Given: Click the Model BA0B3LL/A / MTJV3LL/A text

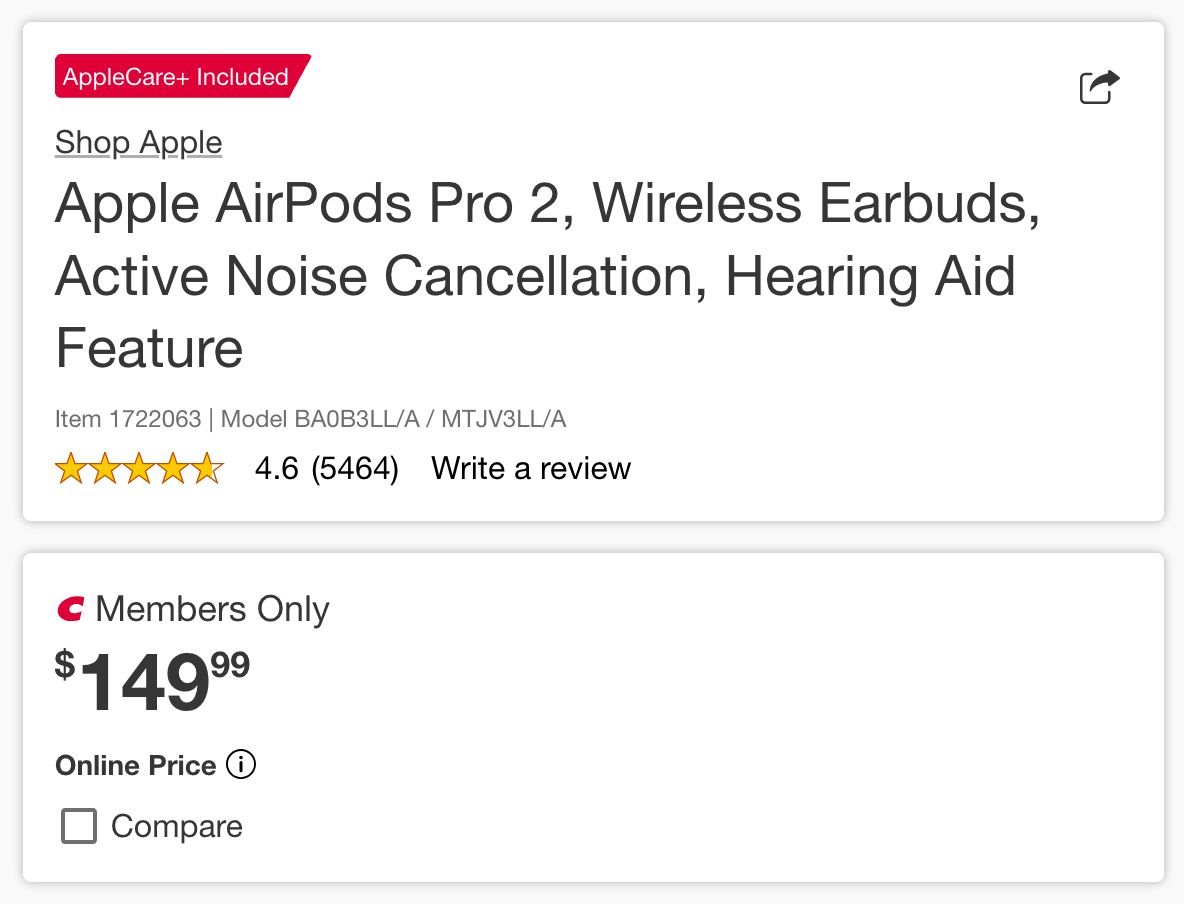Looking at the screenshot, I should [x=394, y=419].
